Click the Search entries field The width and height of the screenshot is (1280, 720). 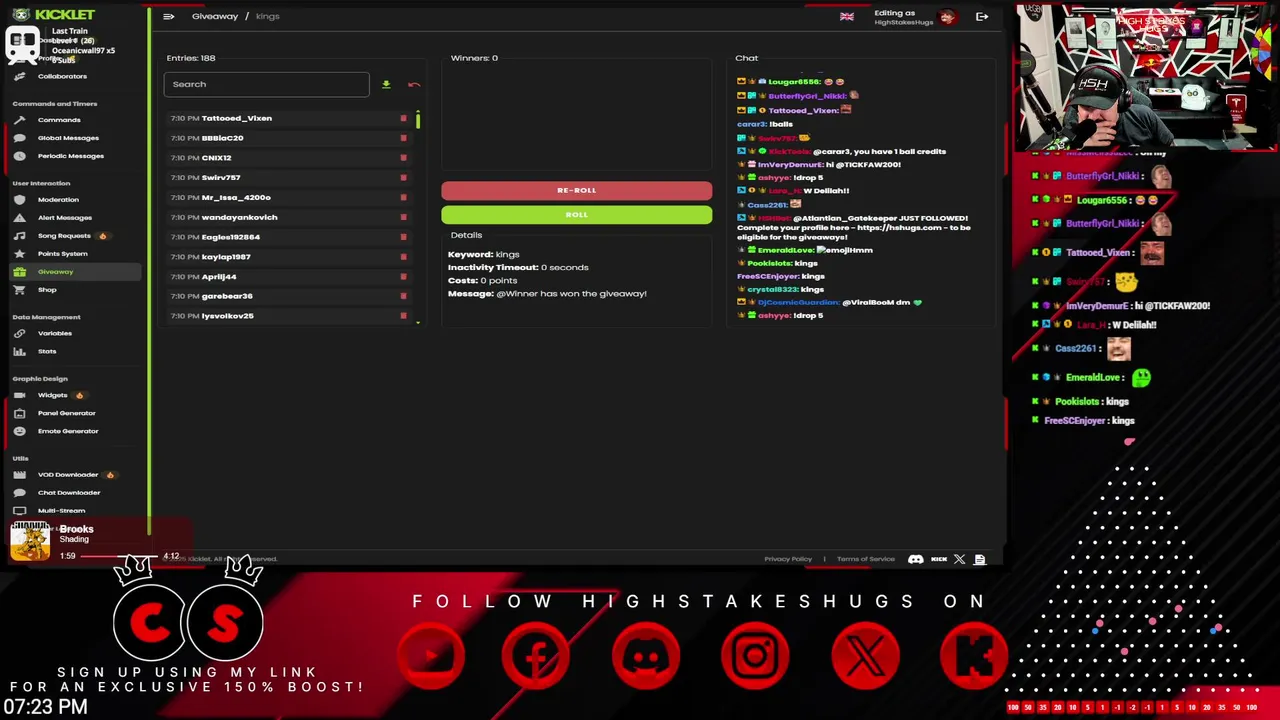point(266,84)
